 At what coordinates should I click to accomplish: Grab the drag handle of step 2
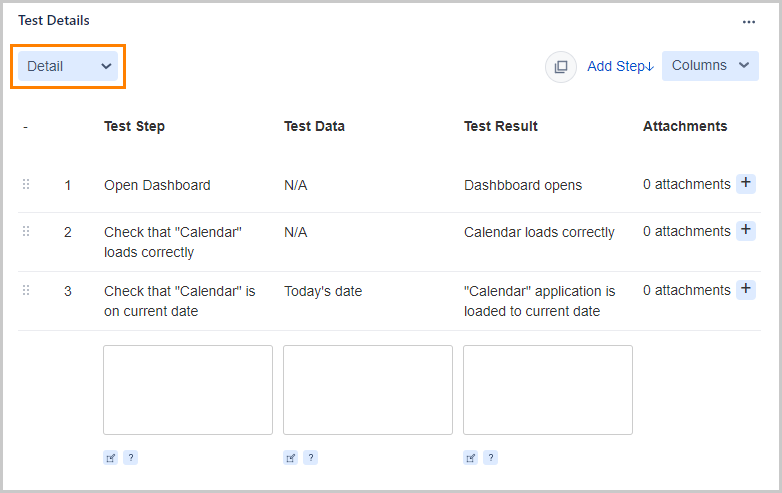click(x=26, y=231)
